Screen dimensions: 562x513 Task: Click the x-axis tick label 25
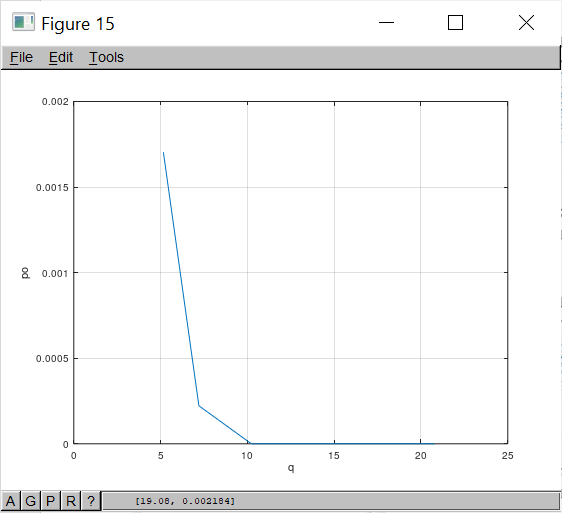click(x=508, y=456)
